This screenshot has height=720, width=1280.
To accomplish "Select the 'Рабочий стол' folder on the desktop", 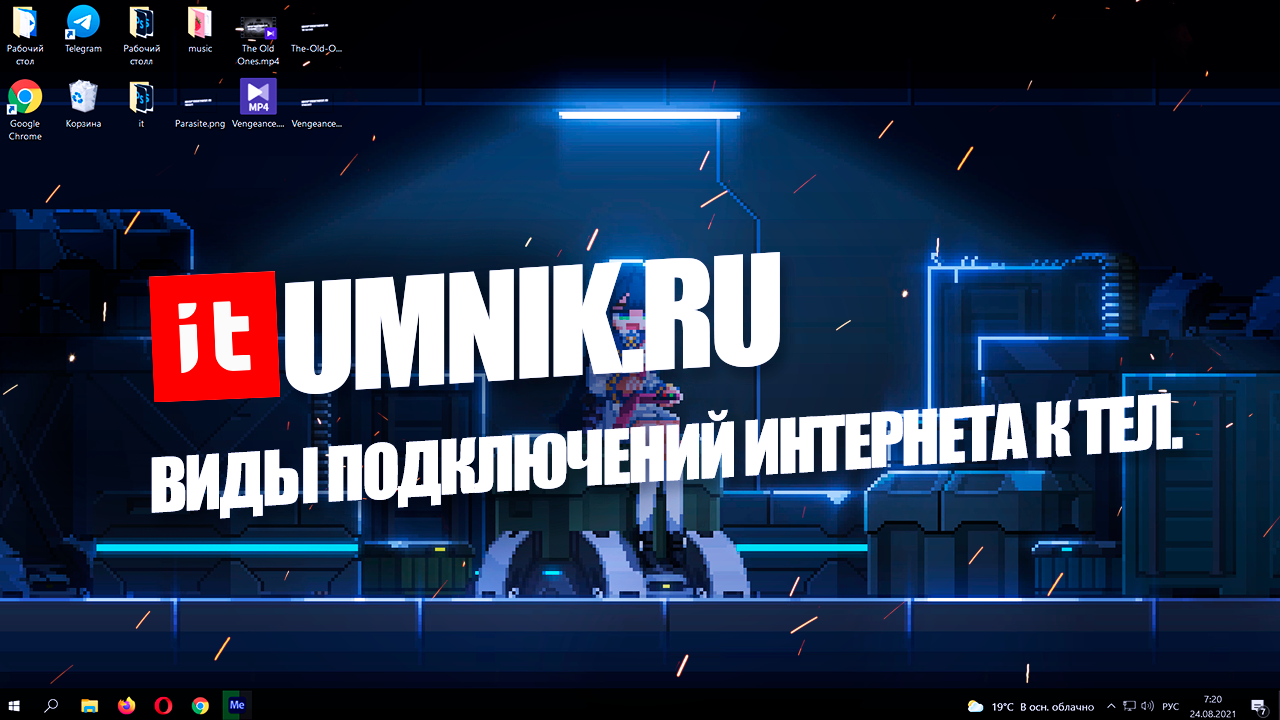I will (25, 35).
